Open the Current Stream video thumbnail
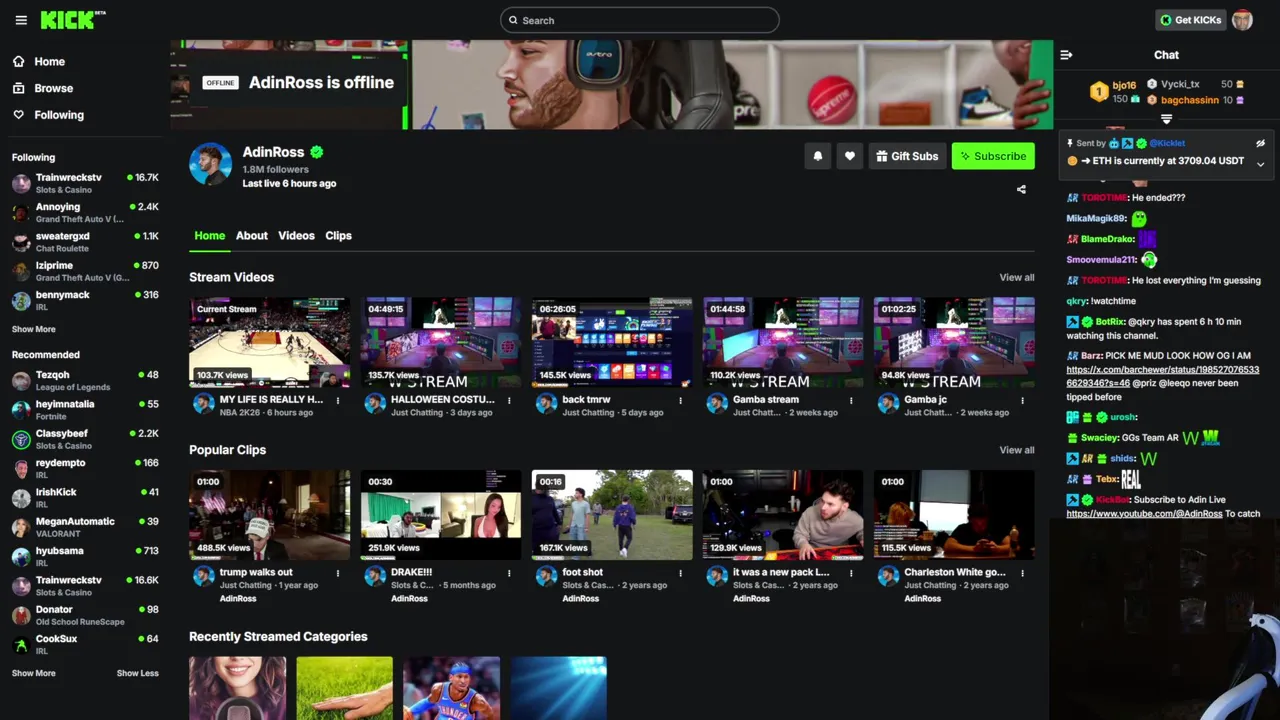The image size is (1280, 720). (270, 342)
